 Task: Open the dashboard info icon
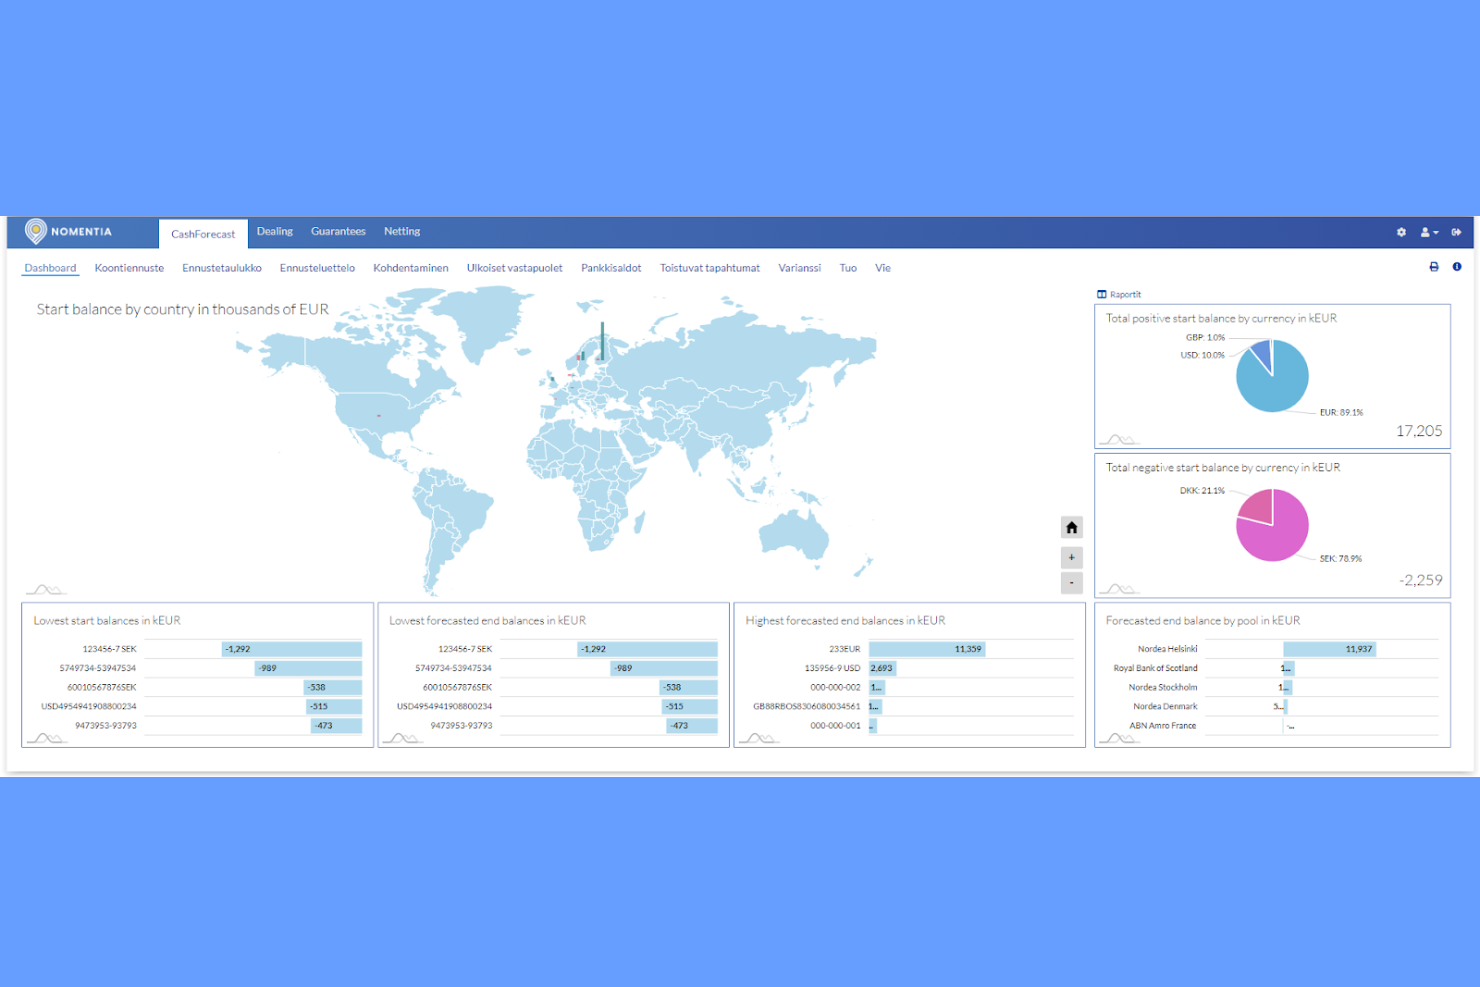click(x=1457, y=267)
